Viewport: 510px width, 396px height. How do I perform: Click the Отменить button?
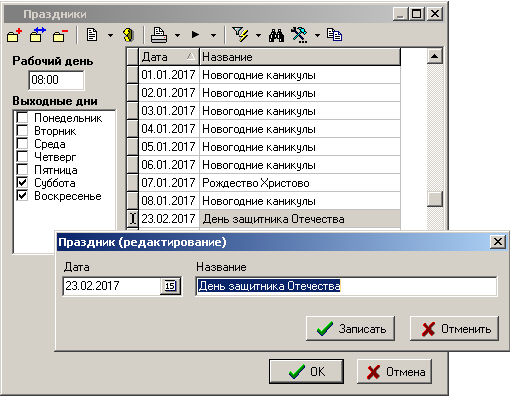click(x=455, y=329)
